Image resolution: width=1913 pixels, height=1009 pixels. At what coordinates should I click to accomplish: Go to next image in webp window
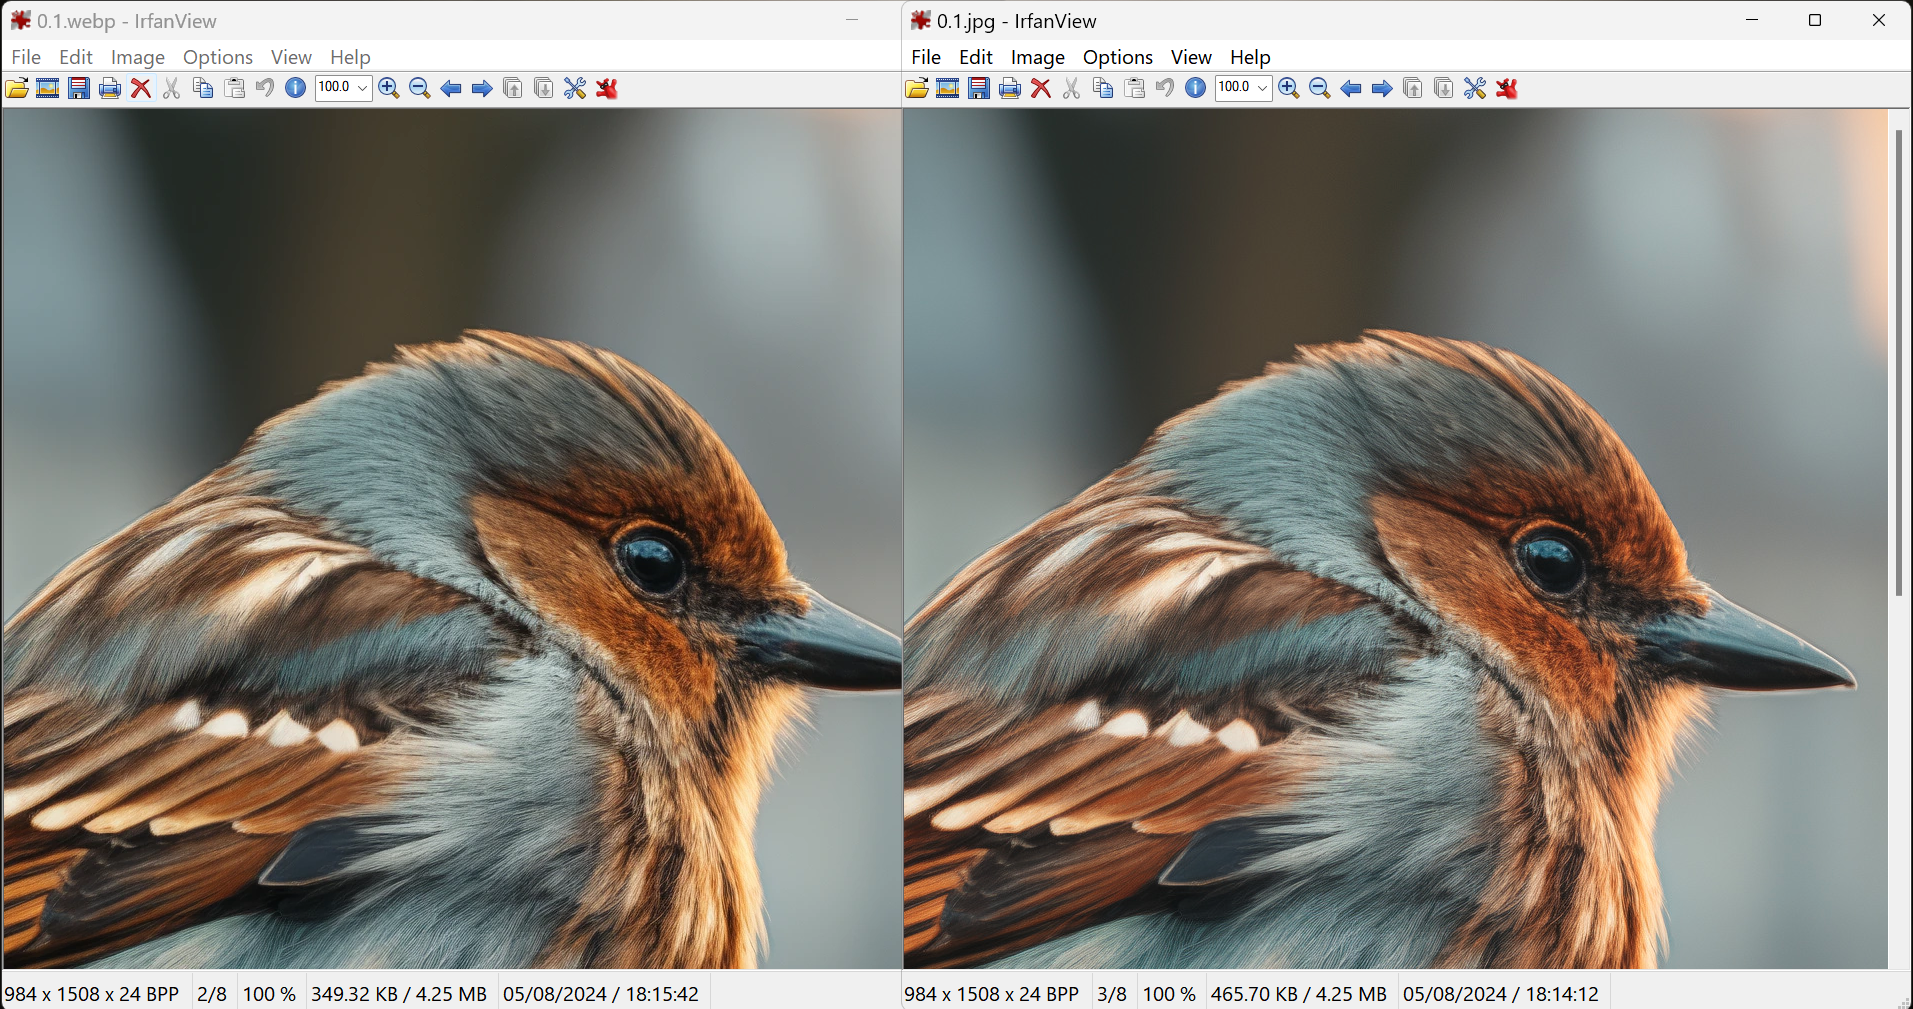pos(482,88)
